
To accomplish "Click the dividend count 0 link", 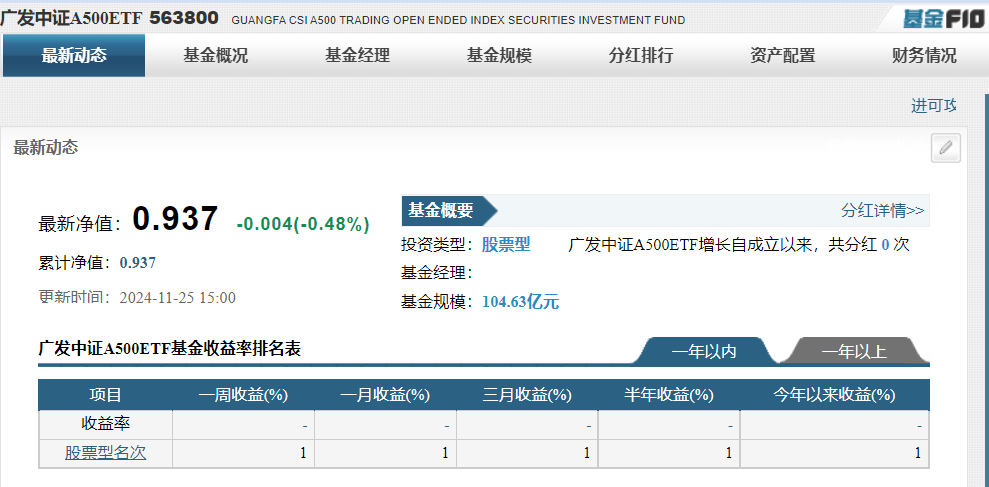I will point(885,245).
